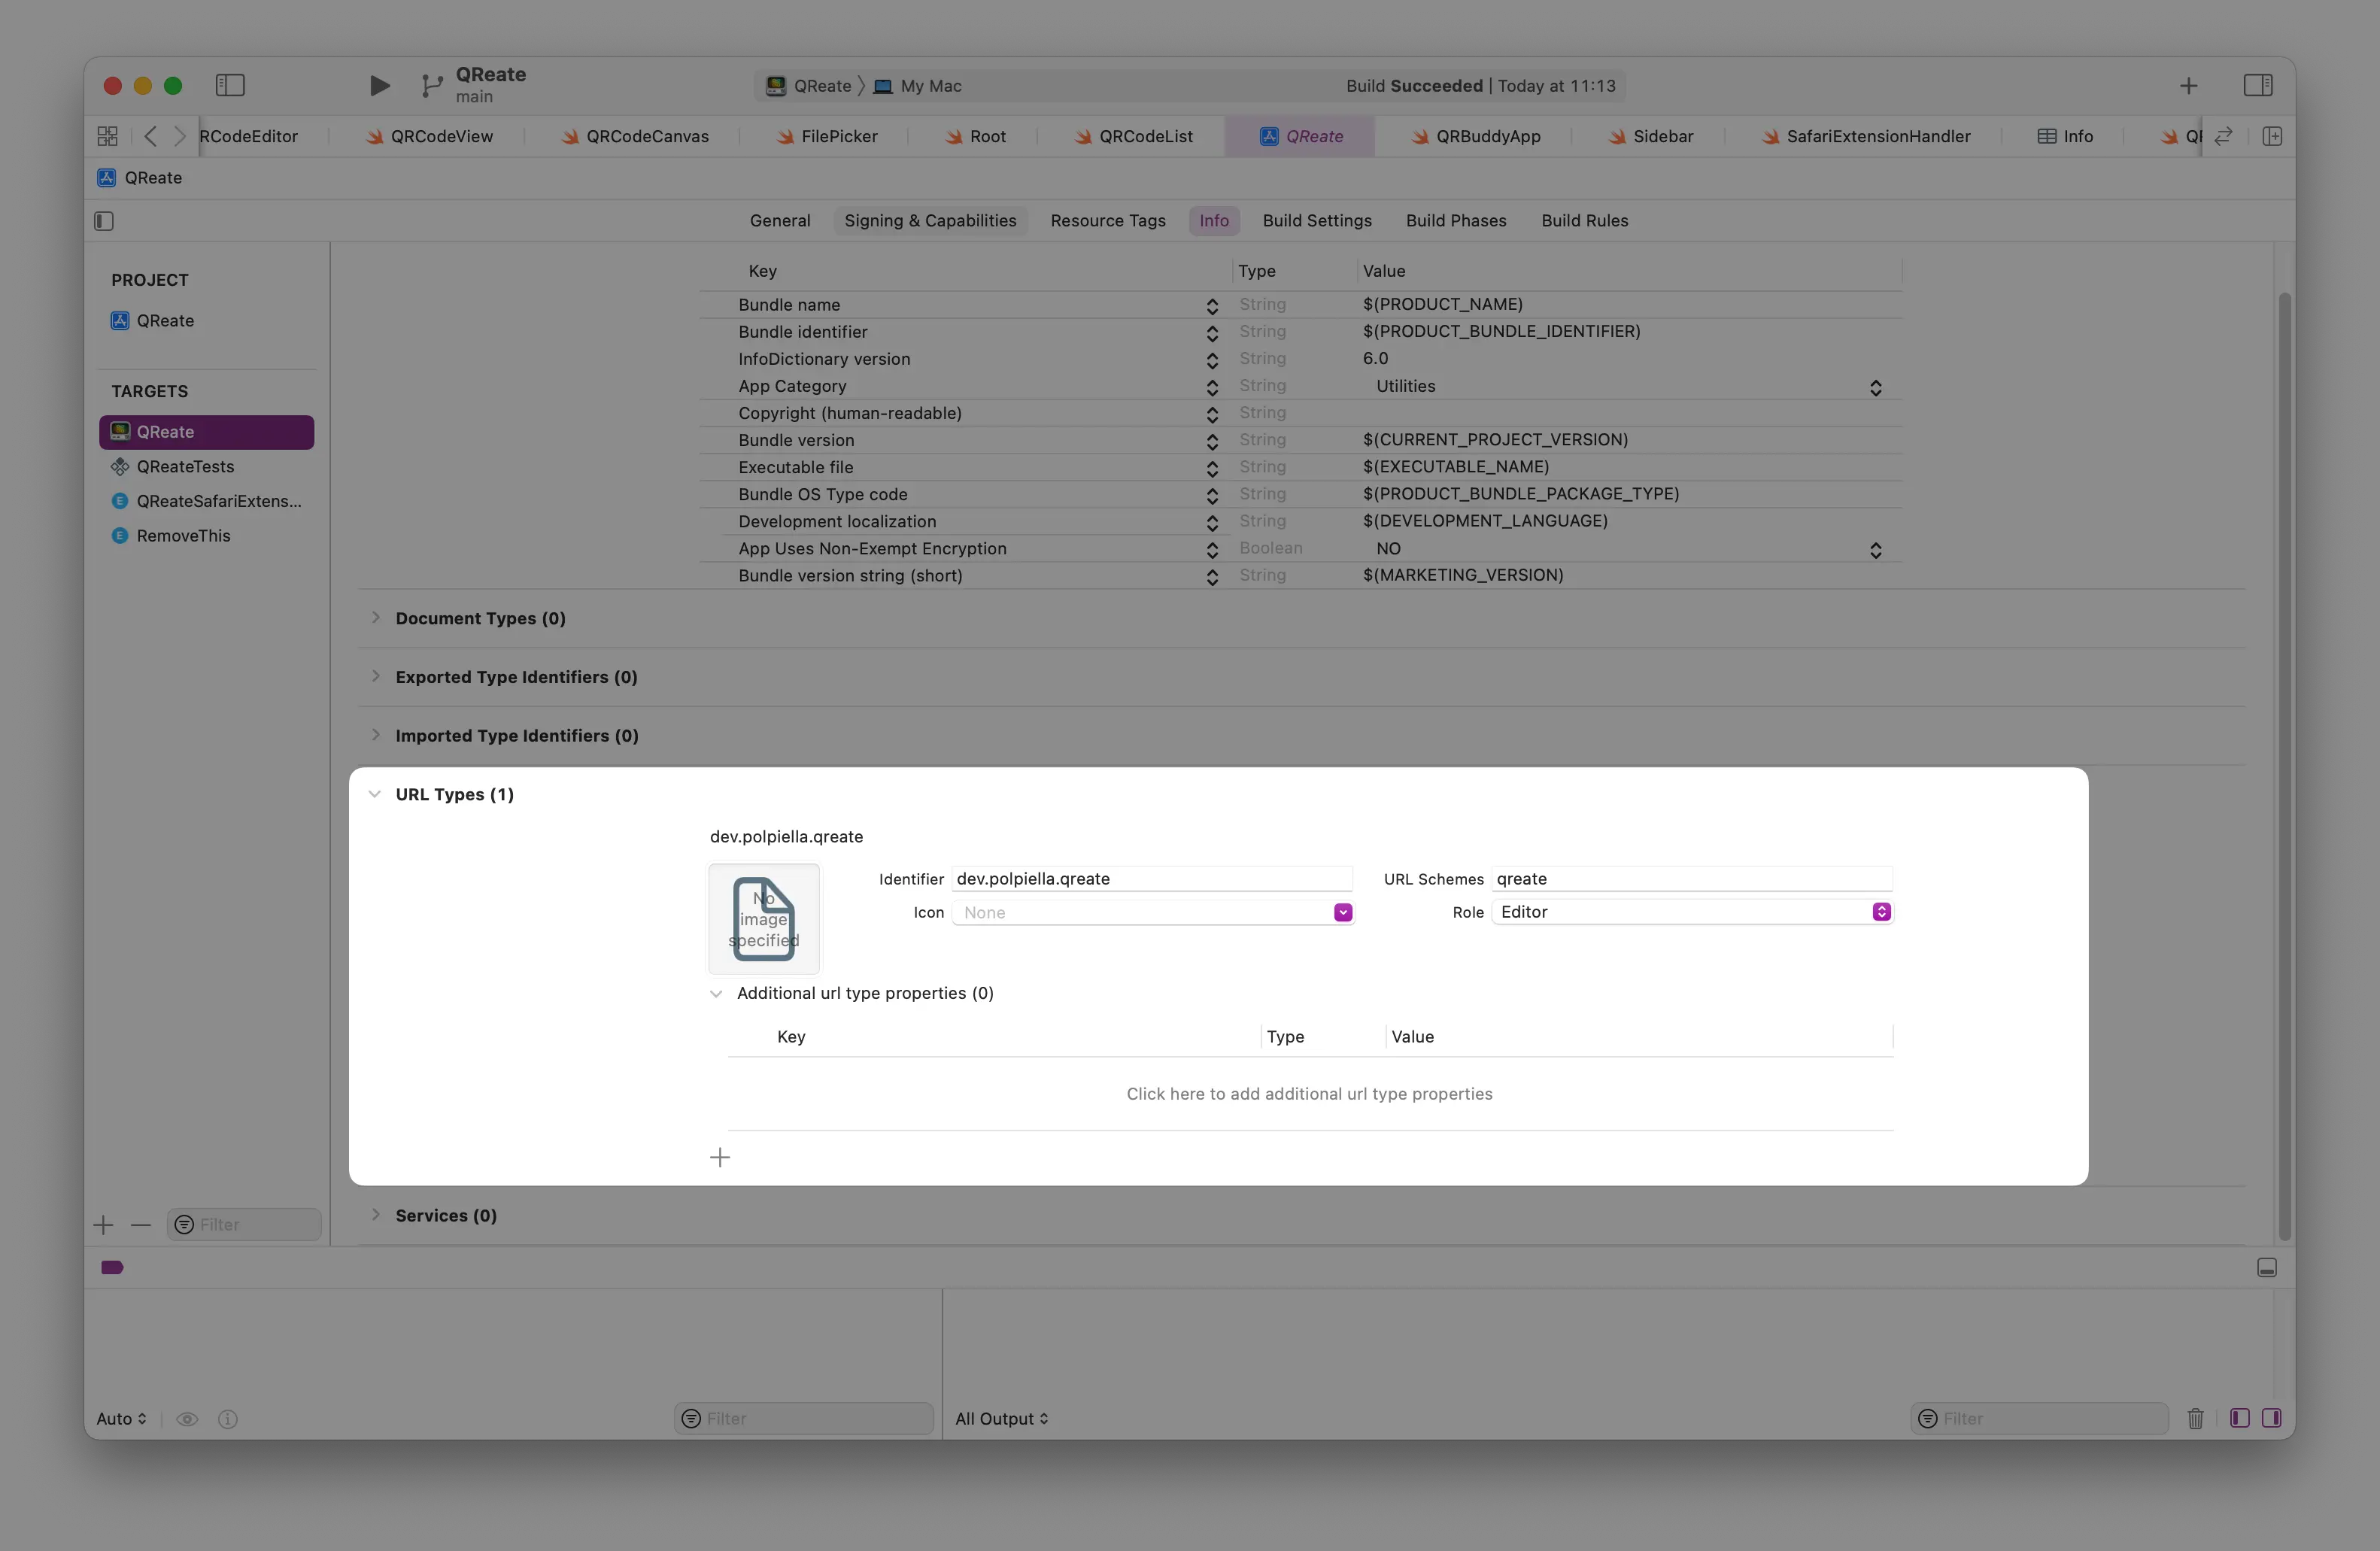Hide the debug area toggle icon

[2267, 1268]
